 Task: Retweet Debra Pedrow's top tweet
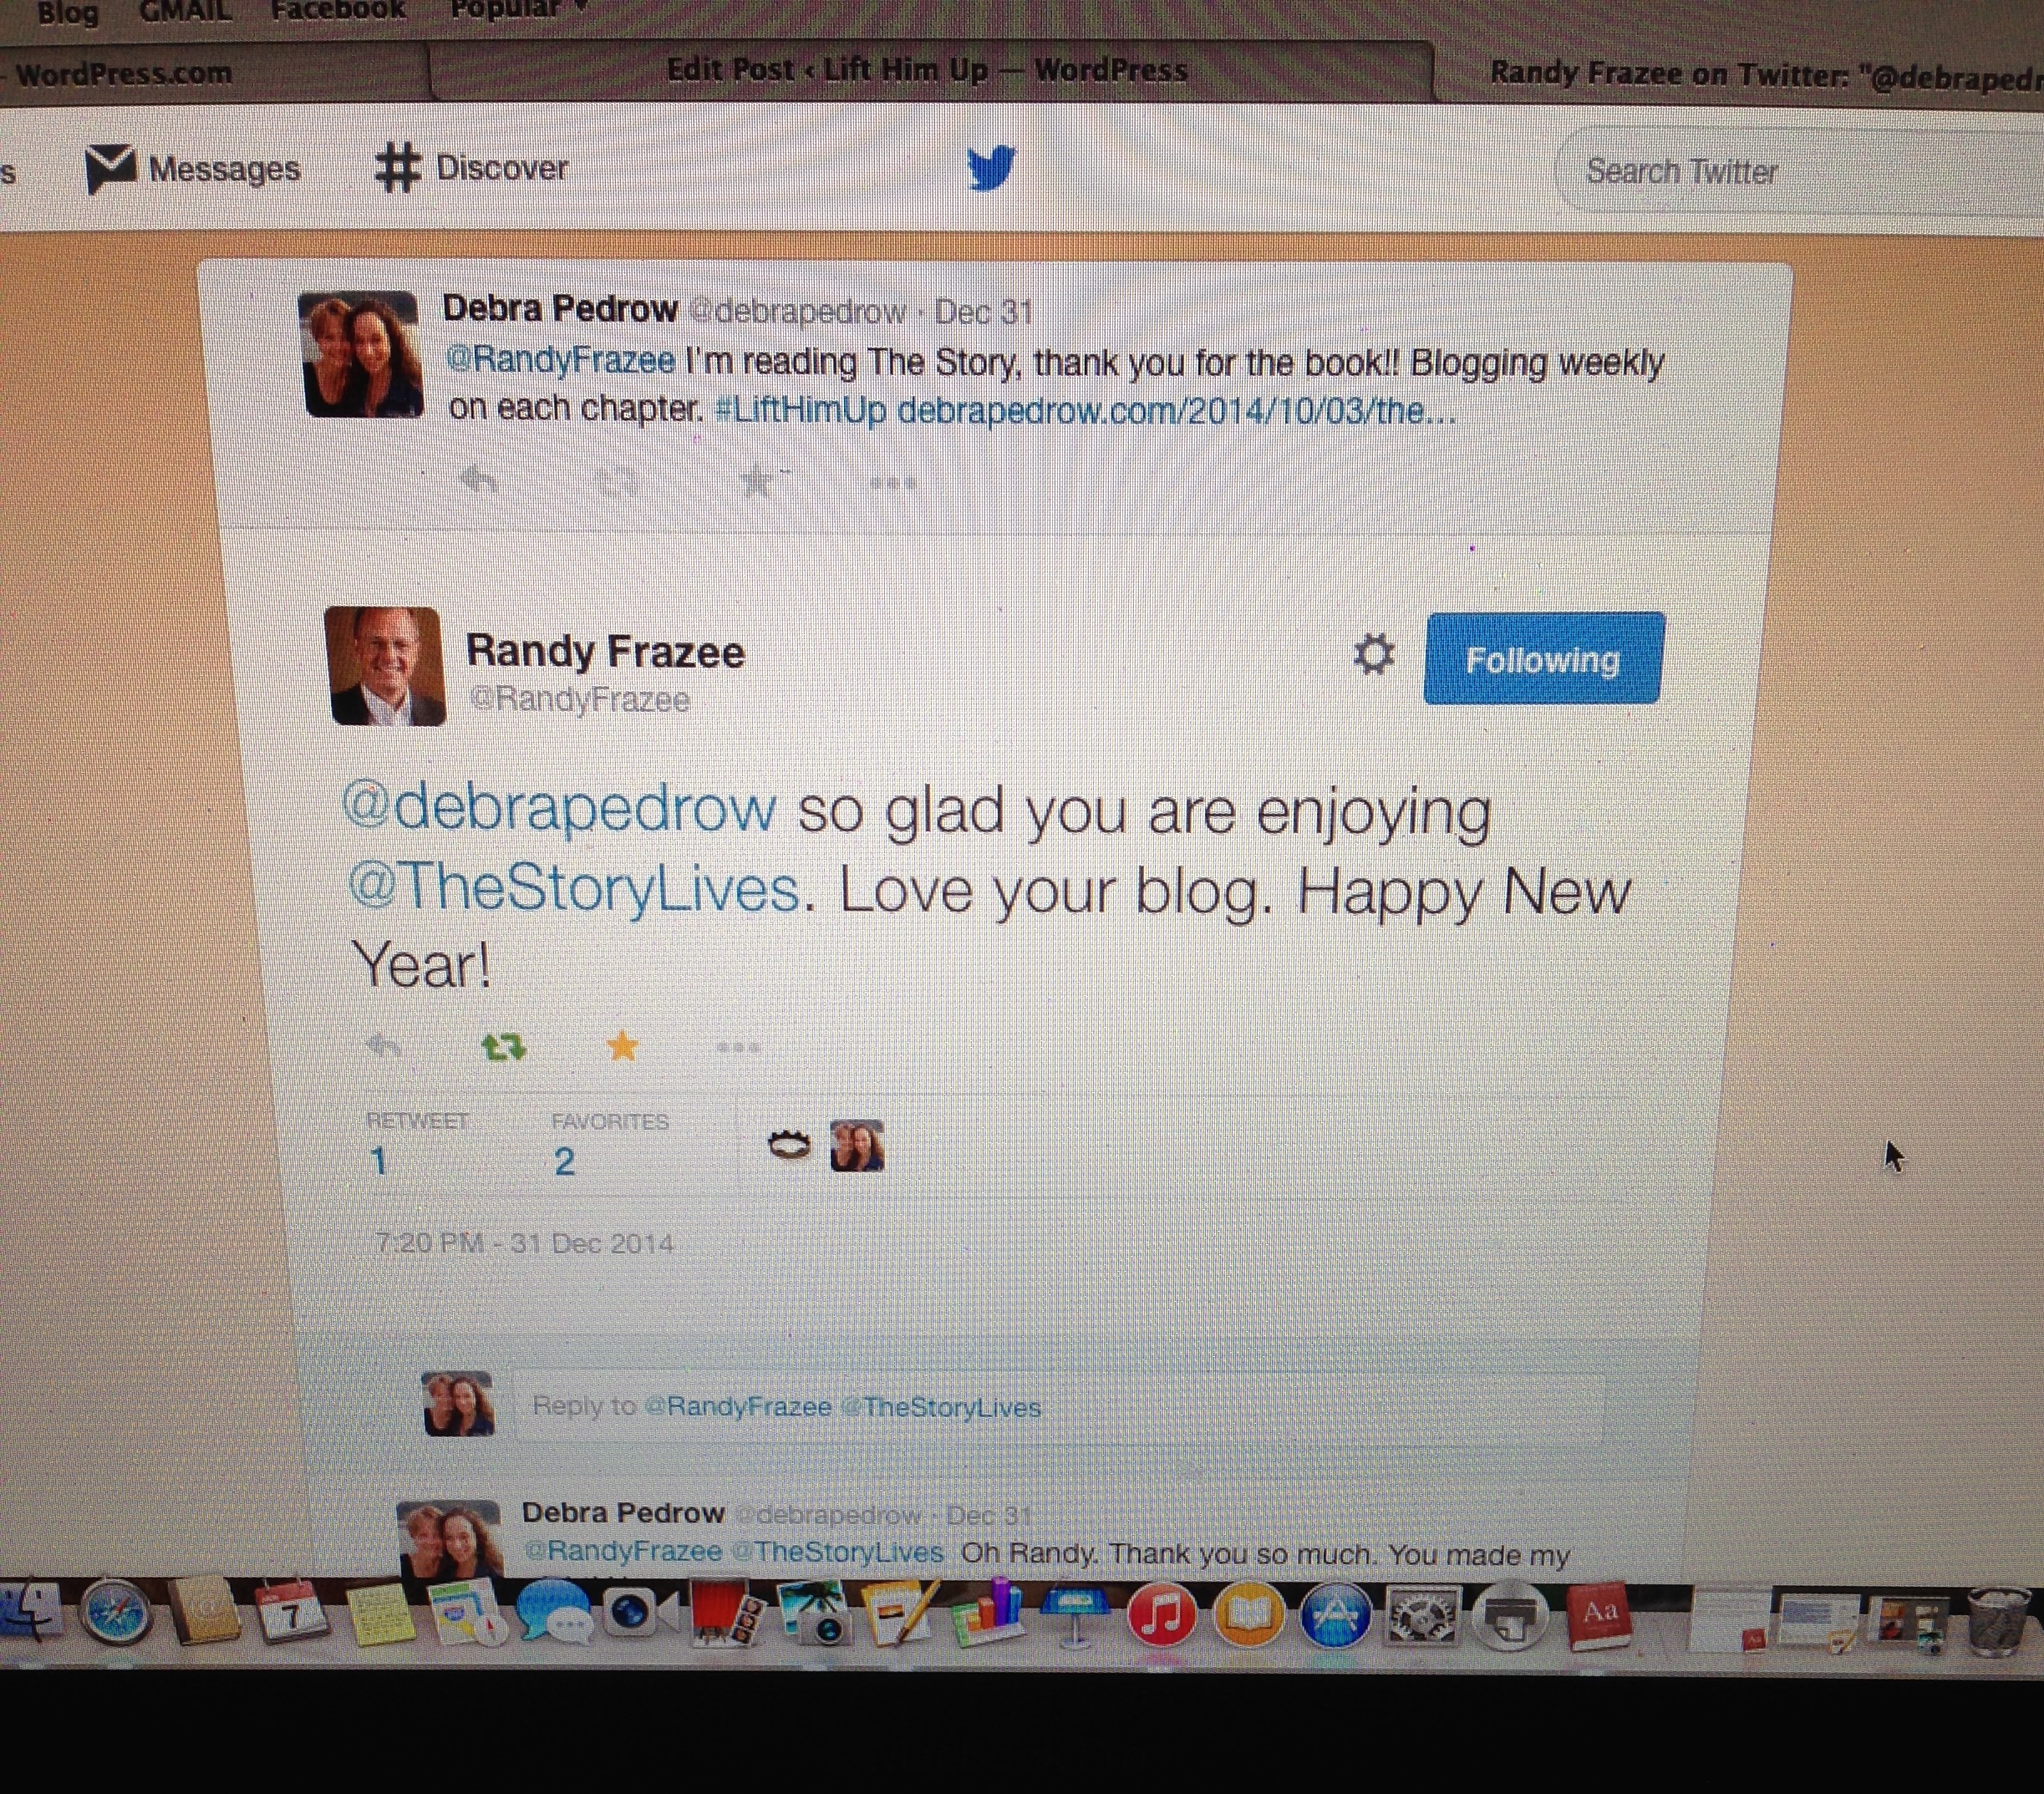coord(617,482)
